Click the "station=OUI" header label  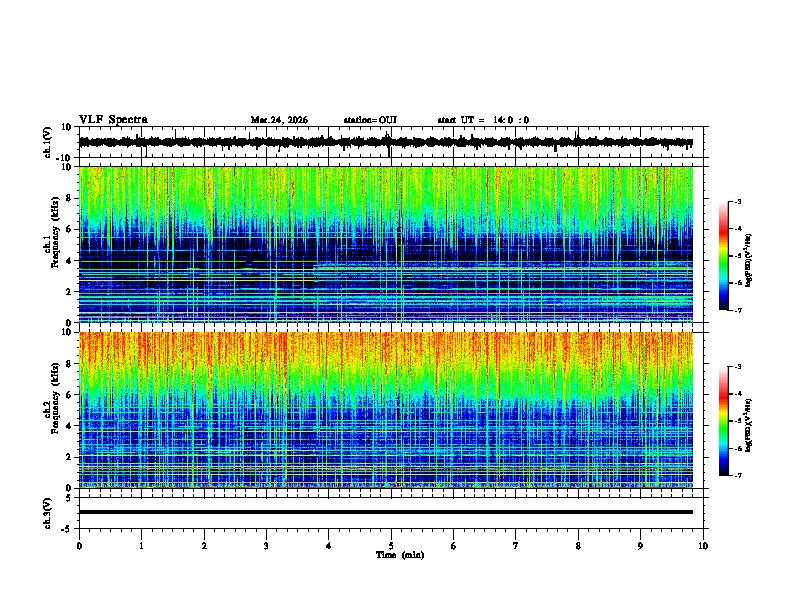[370, 120]
